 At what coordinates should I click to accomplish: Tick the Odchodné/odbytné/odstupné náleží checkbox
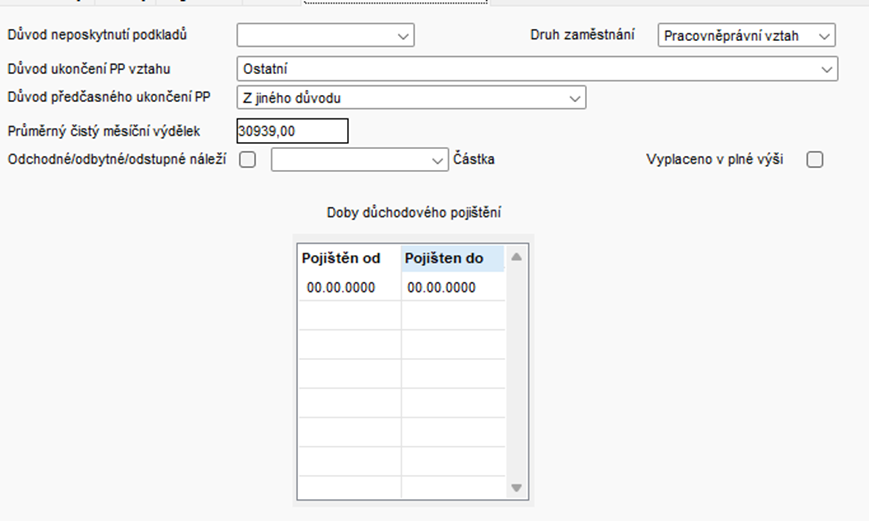pos(247,160)
